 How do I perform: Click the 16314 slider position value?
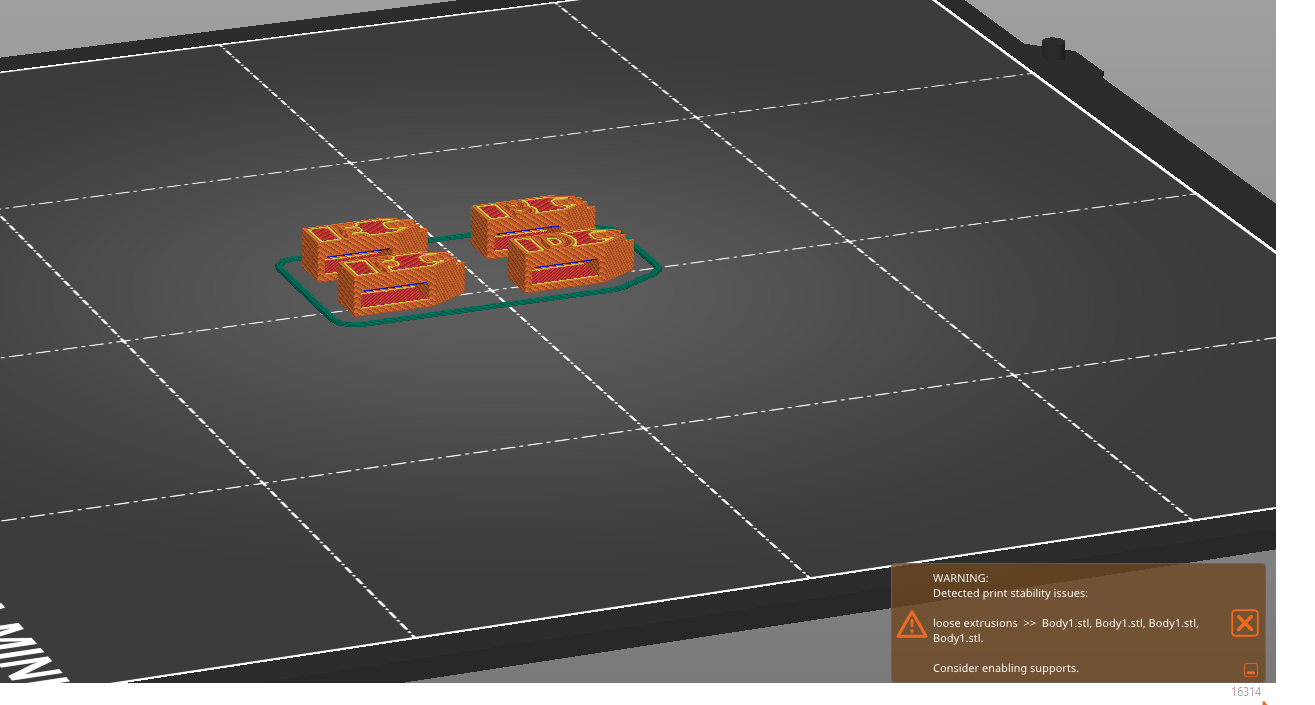(x=1246, y=692)
